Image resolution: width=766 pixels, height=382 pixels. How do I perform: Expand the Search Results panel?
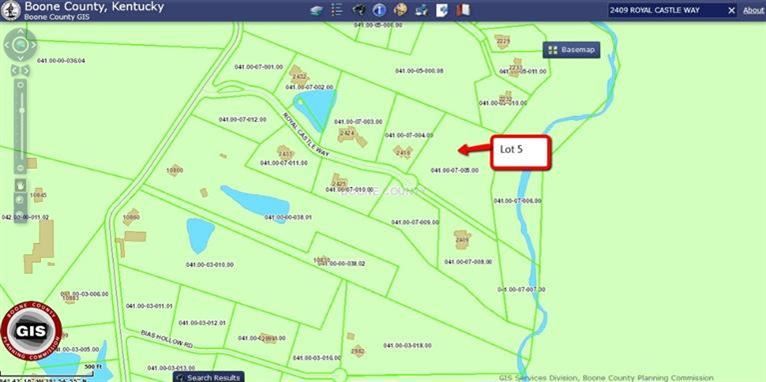coord(209,377)
